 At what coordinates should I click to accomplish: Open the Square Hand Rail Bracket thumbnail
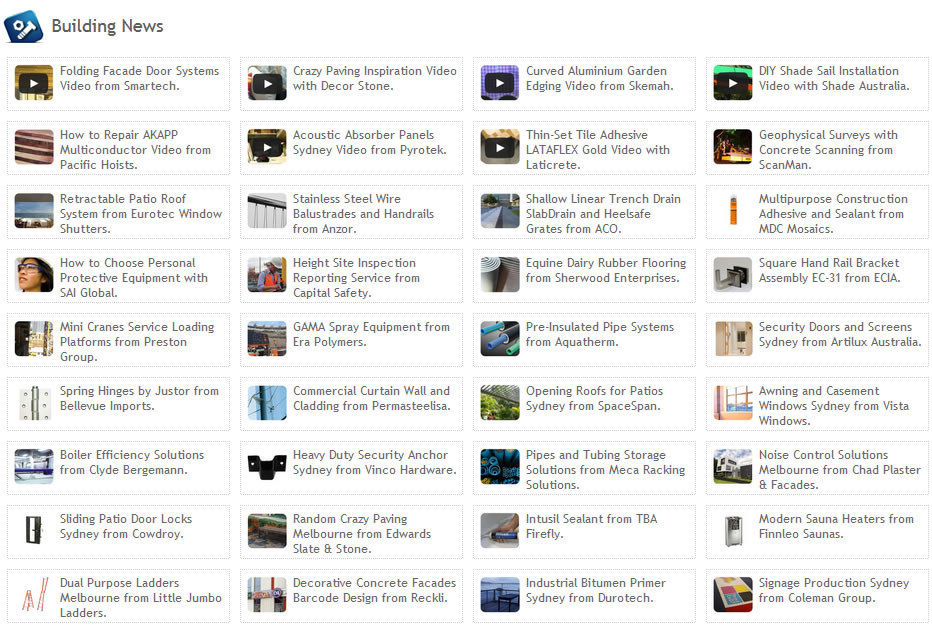click(733, 275)
